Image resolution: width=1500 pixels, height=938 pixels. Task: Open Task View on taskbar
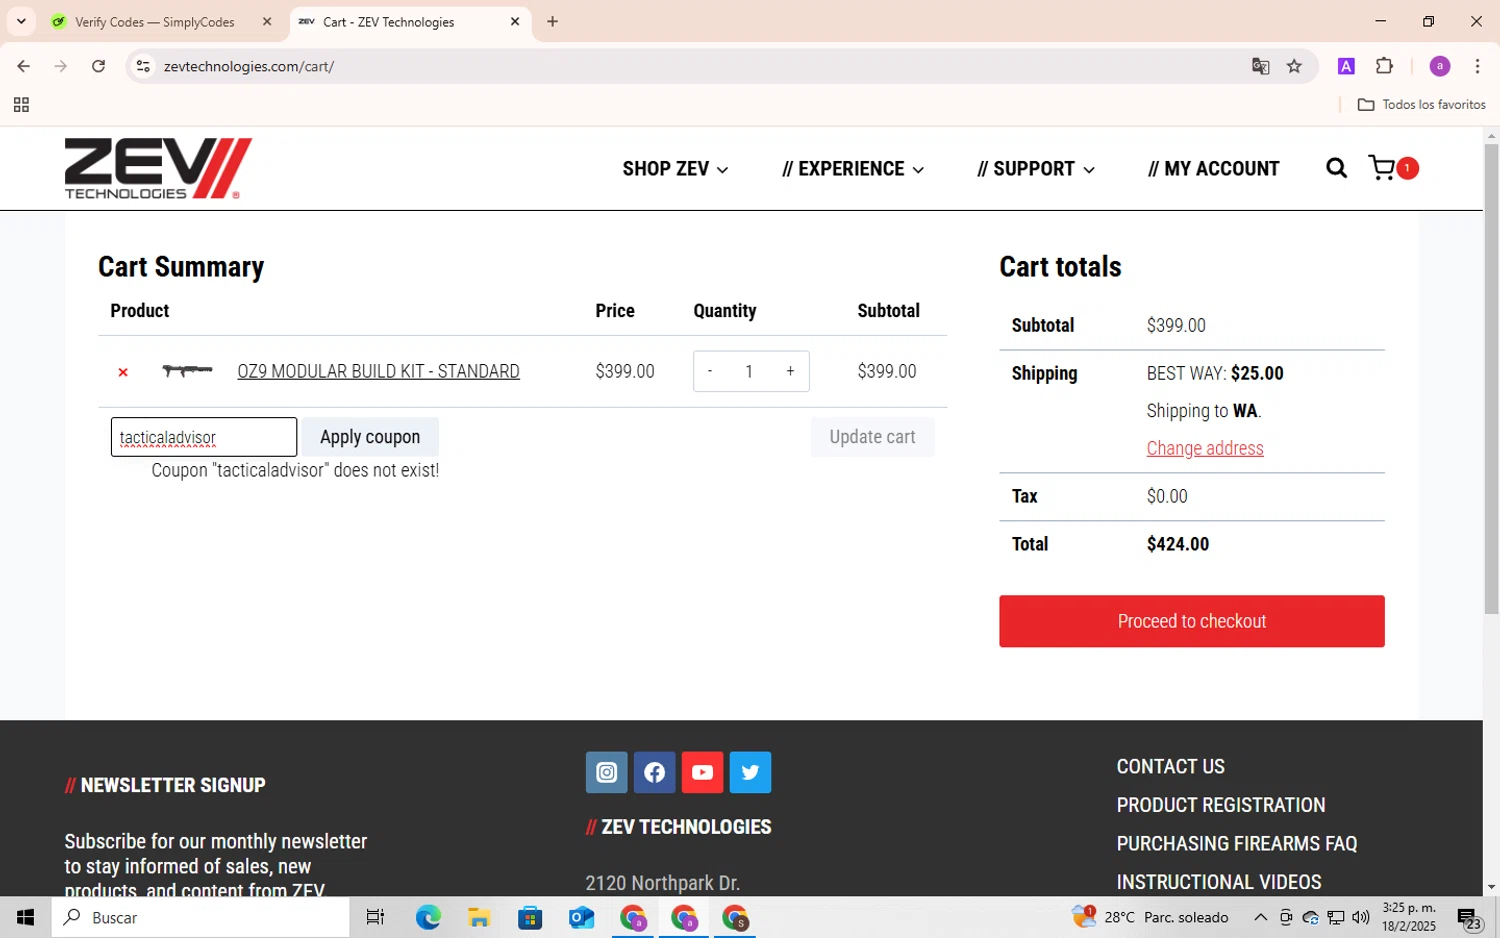[375, 917]
